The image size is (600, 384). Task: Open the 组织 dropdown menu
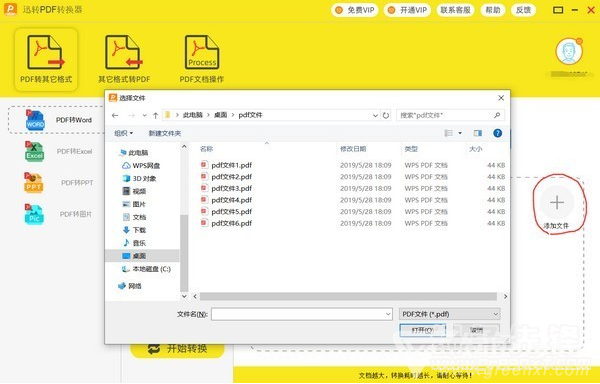(x=124, y=133)
